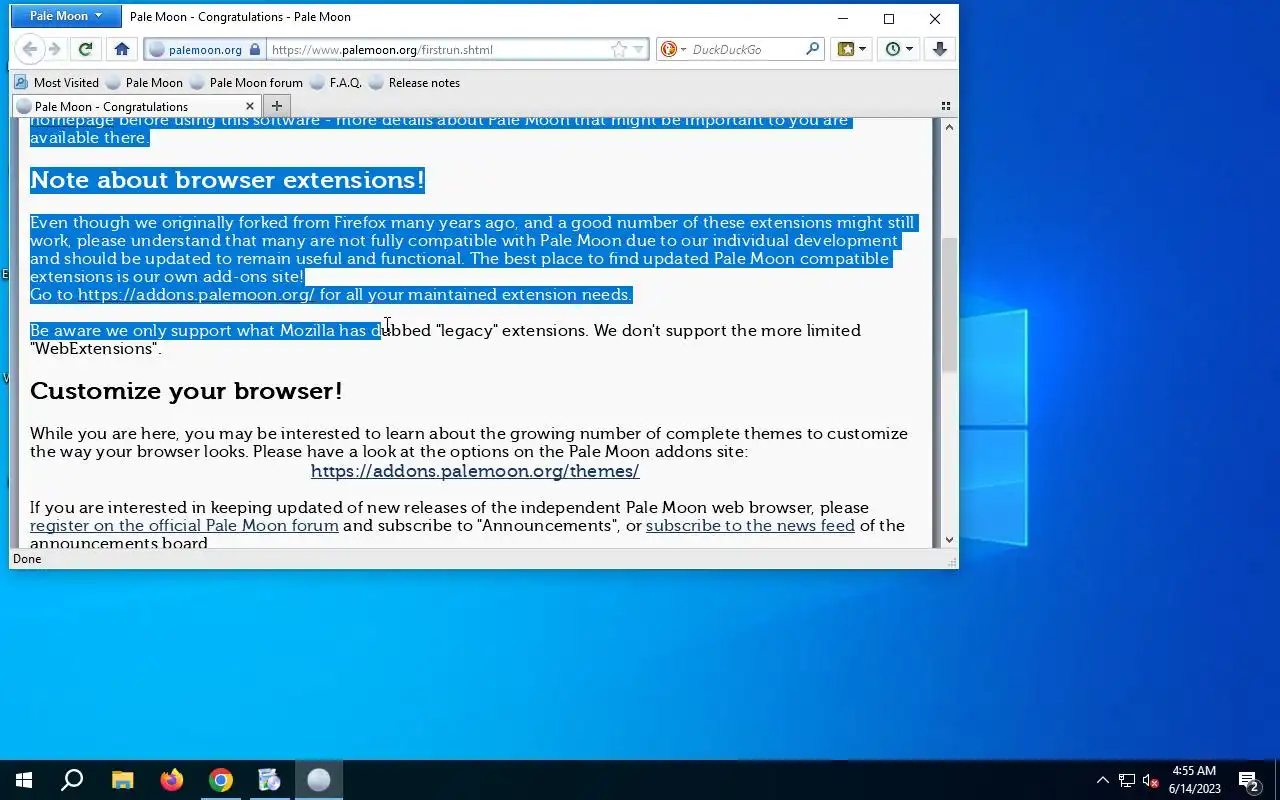Open the installer app icon in taskbar
Screen dimensions: 1280x800
[x=270, y=780]
